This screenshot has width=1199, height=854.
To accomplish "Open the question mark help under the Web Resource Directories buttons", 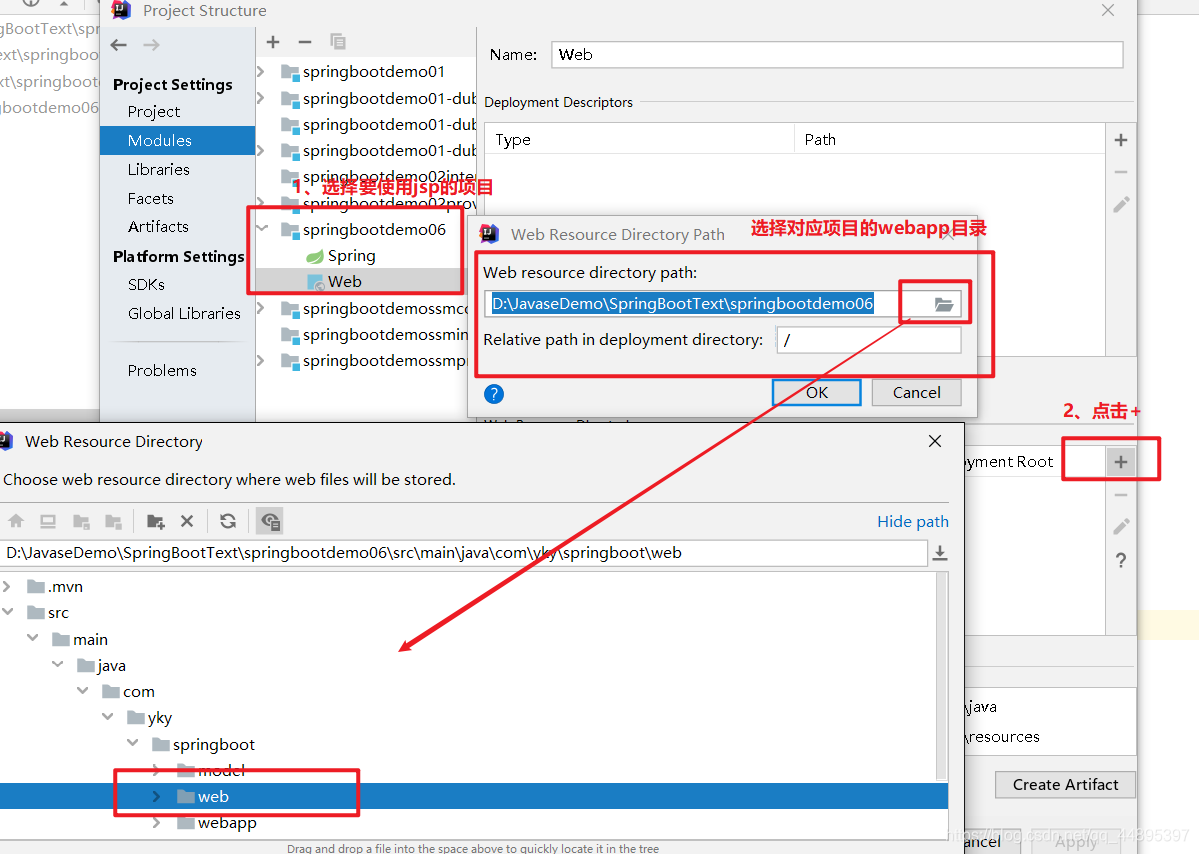I will pyautogui.click(x=1121, y=560).
